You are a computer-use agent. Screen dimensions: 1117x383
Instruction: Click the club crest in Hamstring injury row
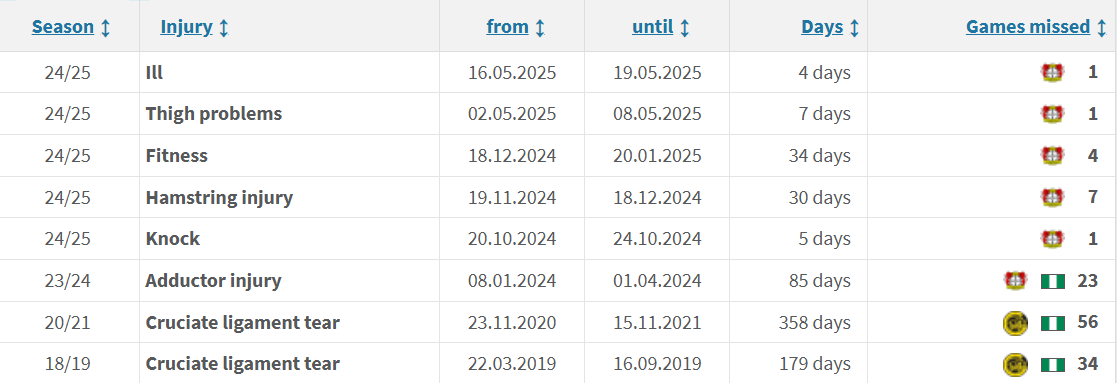coord(1052,197)
